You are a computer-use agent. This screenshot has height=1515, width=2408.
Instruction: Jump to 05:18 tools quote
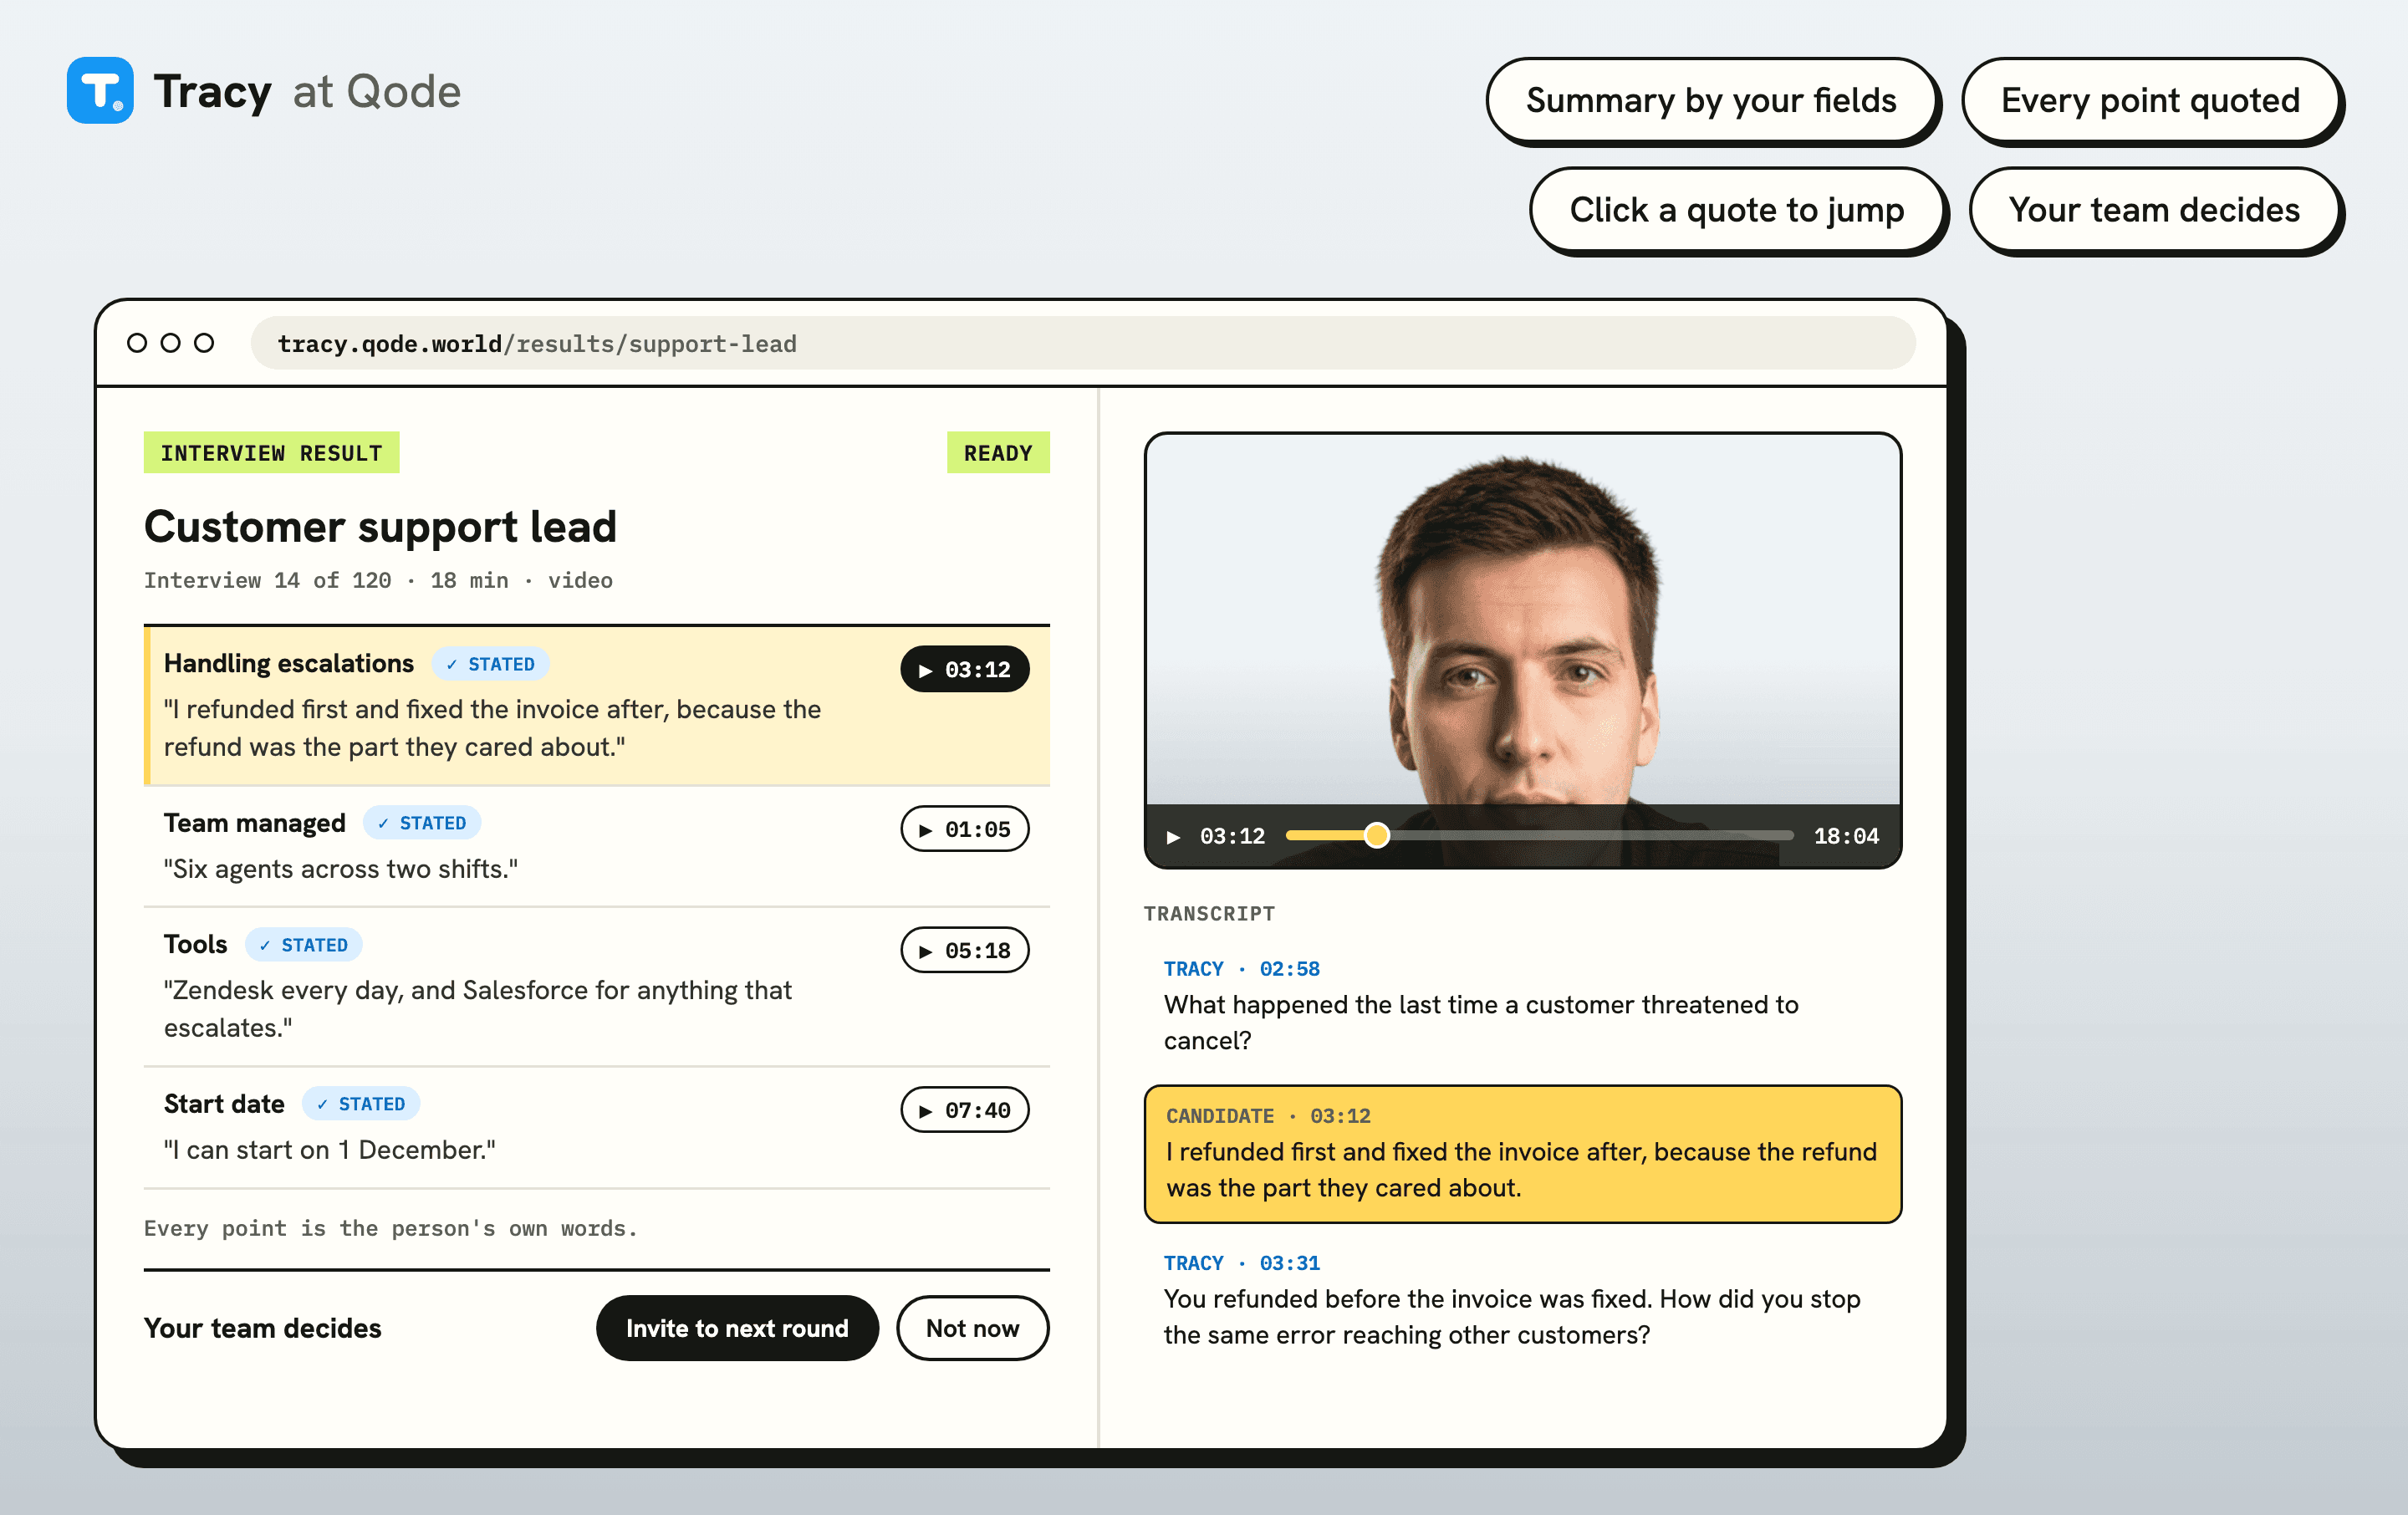tap(964, 950)
